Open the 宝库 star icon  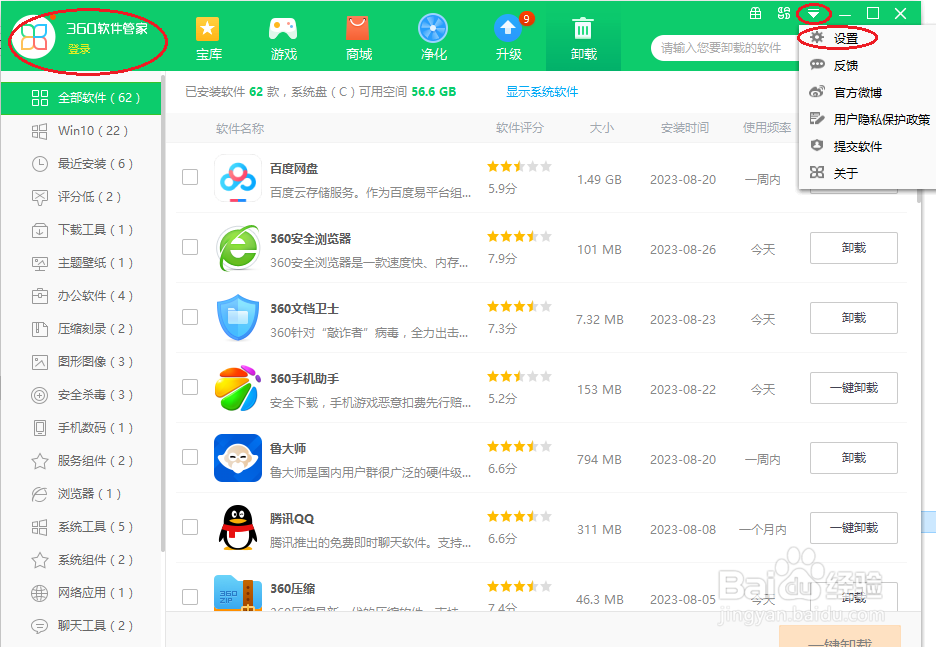pos(207,29)
